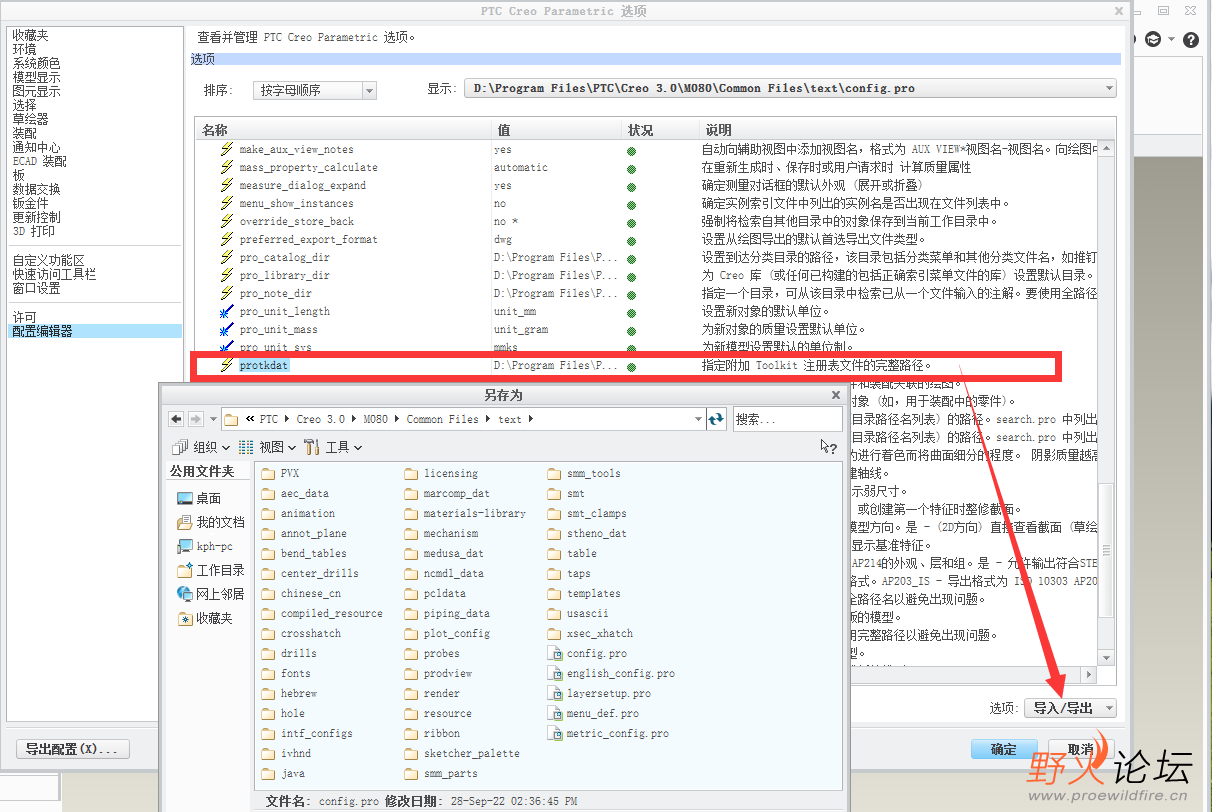Select 桌面 in common folders
Viewport: 1212px width, 812px height.
tap(199, 498)
